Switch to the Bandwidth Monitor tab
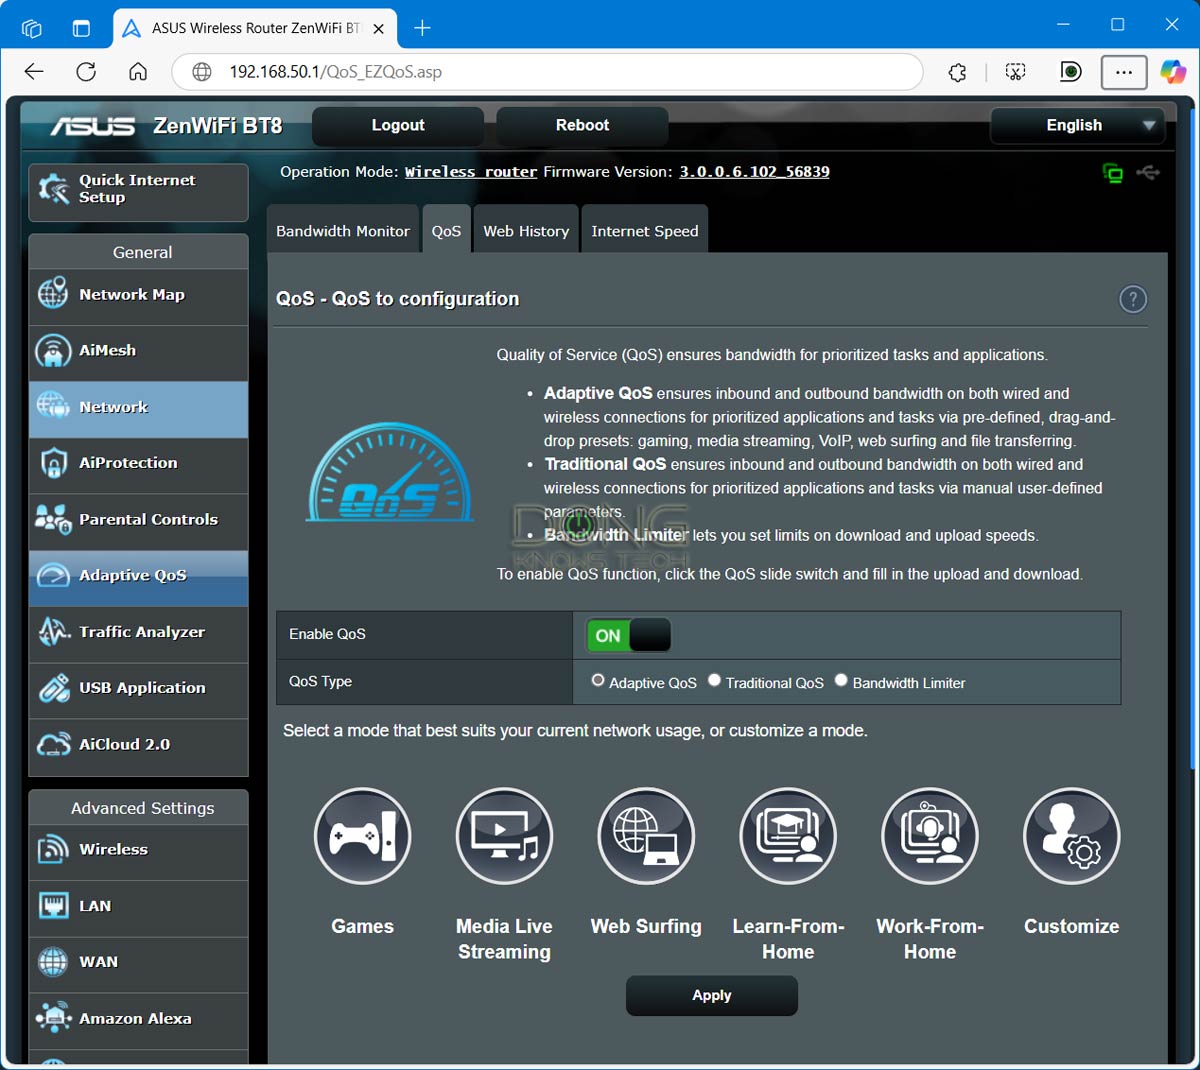 pos(343,231)
